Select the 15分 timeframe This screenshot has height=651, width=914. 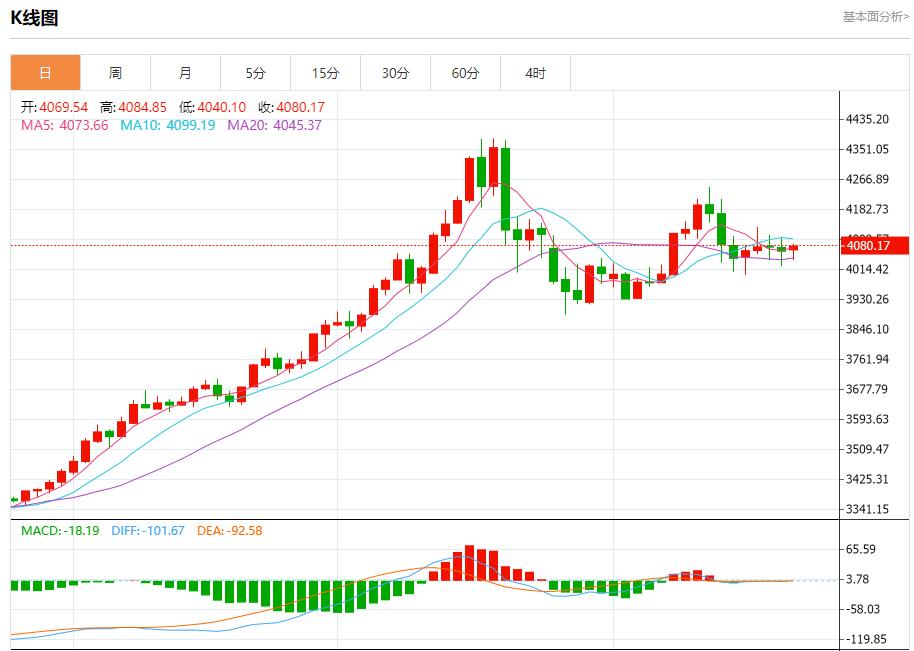coord(327,72)
